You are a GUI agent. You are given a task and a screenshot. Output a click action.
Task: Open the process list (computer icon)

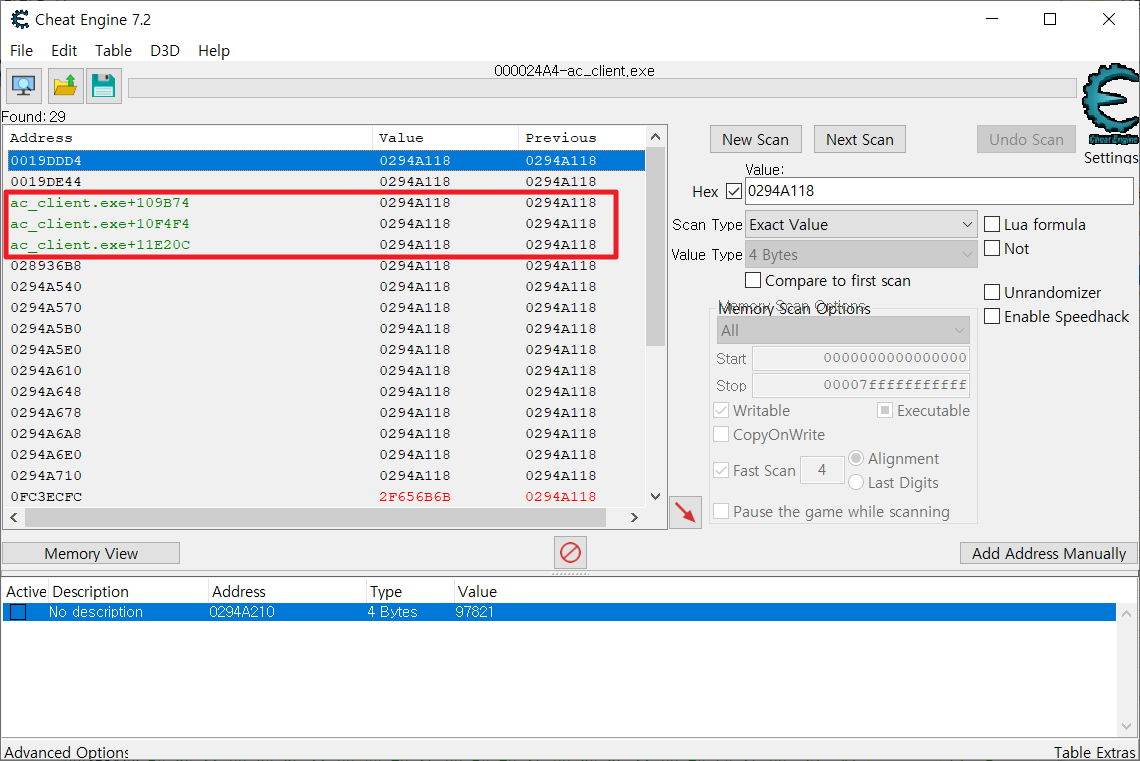point(24,86)
